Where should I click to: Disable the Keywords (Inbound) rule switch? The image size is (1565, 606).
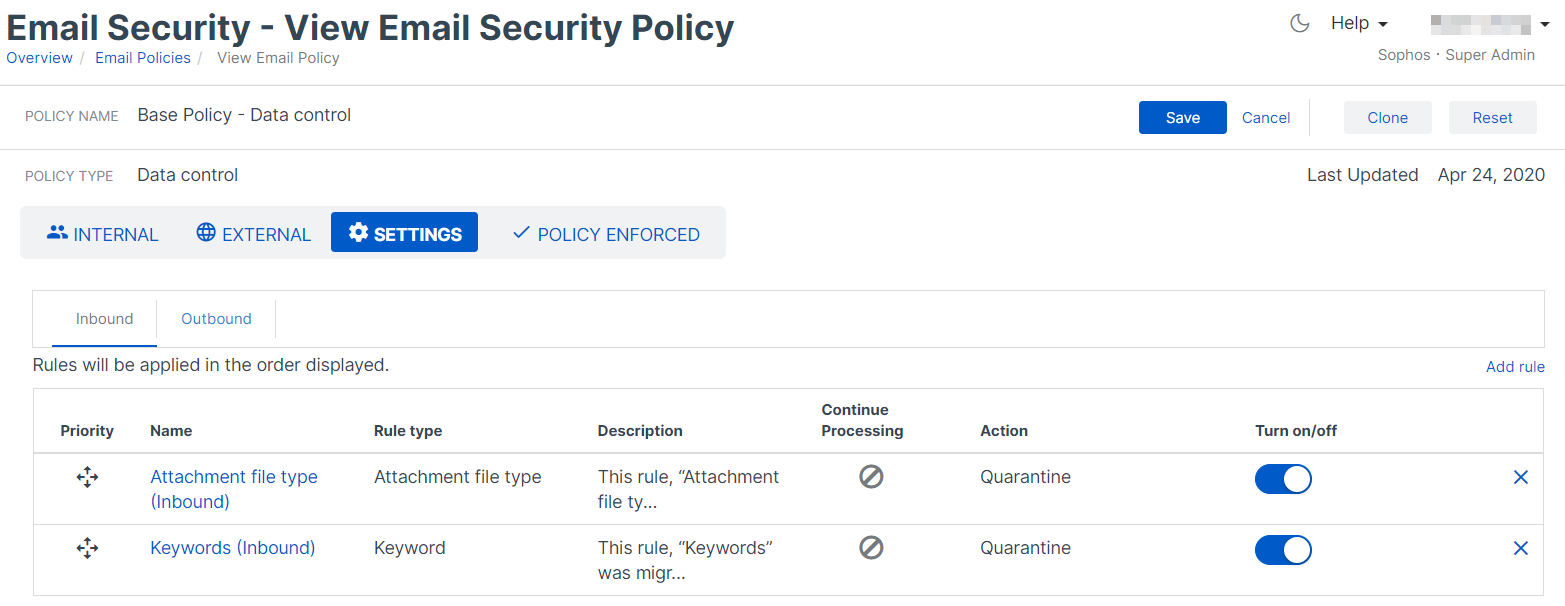1283,550
